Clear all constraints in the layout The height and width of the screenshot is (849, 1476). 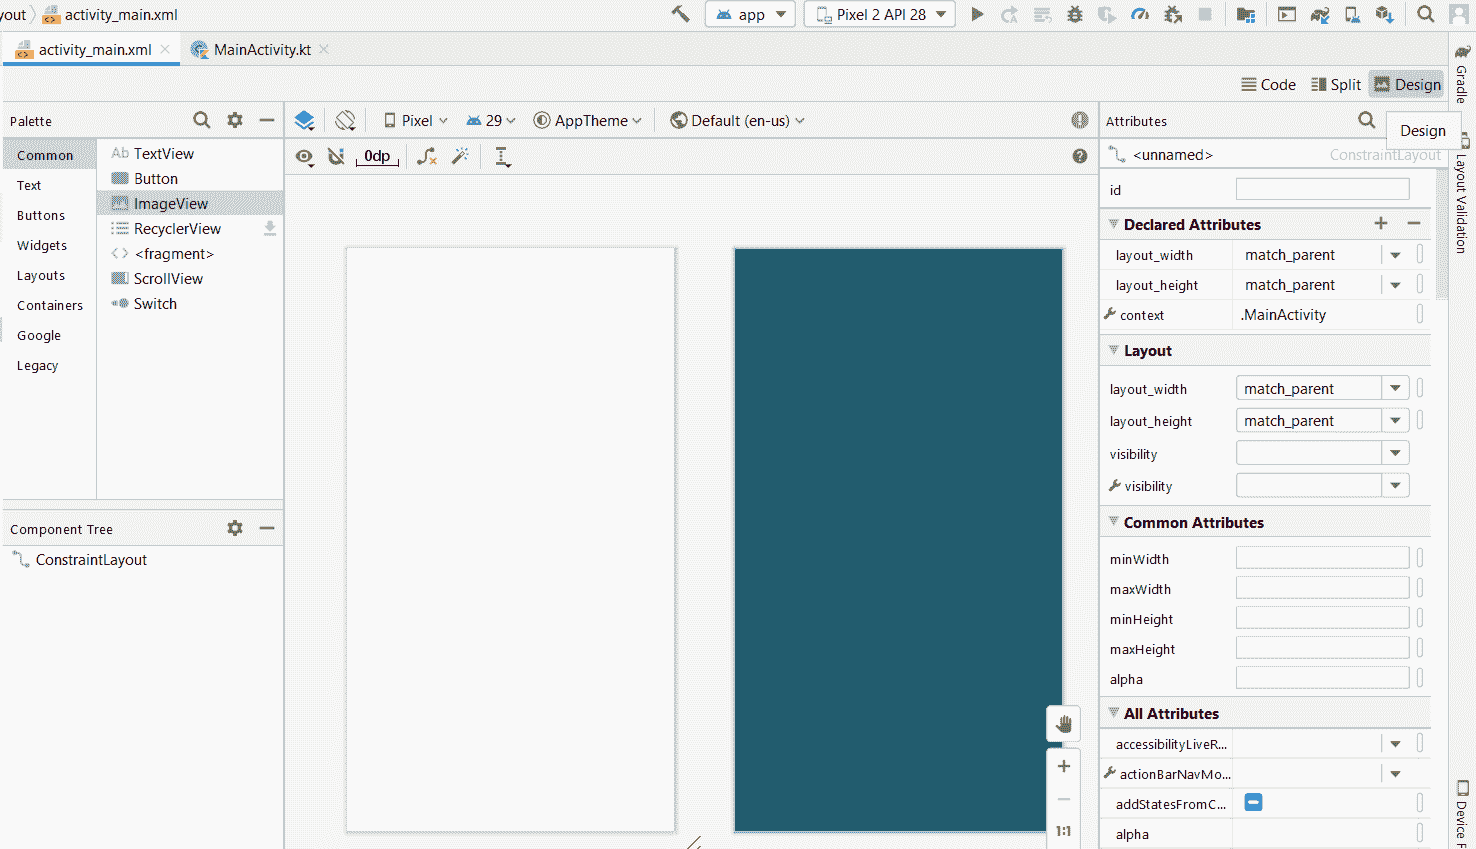[427, 156]
